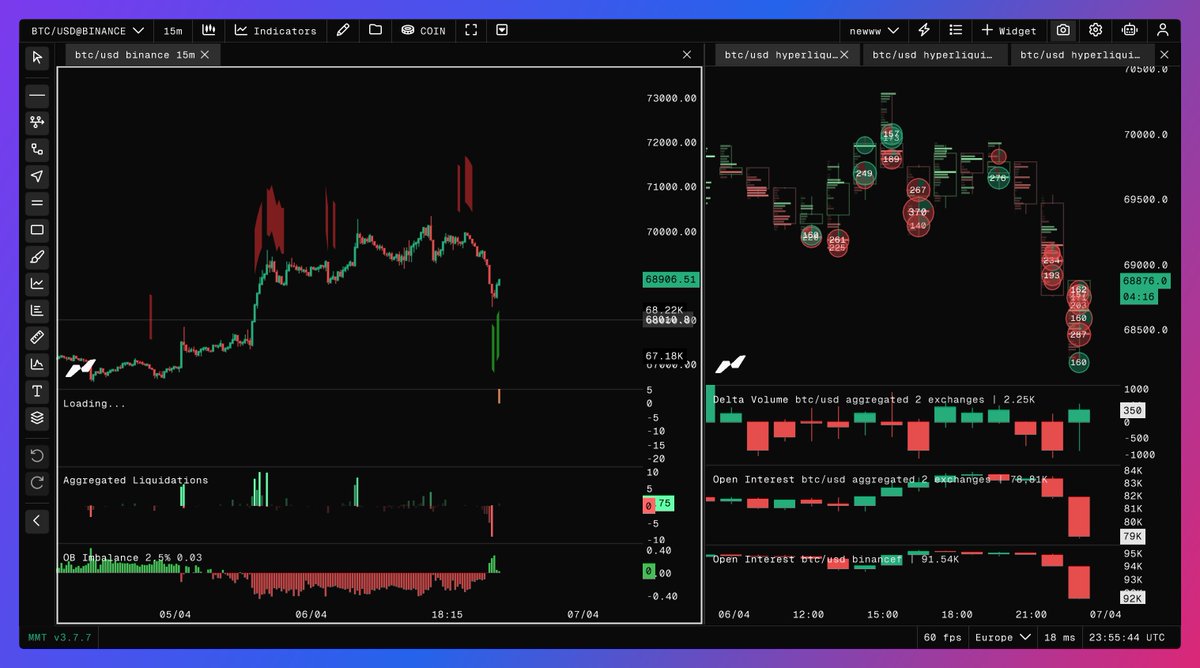Image resolution: width=1200 pixels, height=668 pixels.
Task: Select the line chart projection tool
Action: pyautogui.click(x=37, y=284)
